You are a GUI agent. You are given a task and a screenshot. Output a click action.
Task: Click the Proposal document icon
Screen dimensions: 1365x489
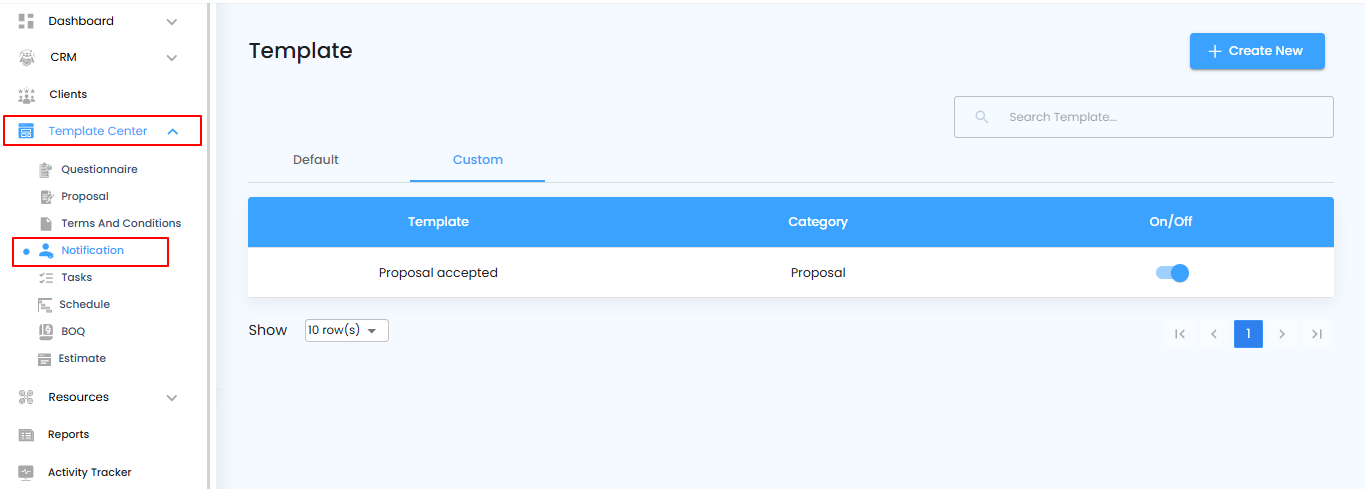[45, 197]
